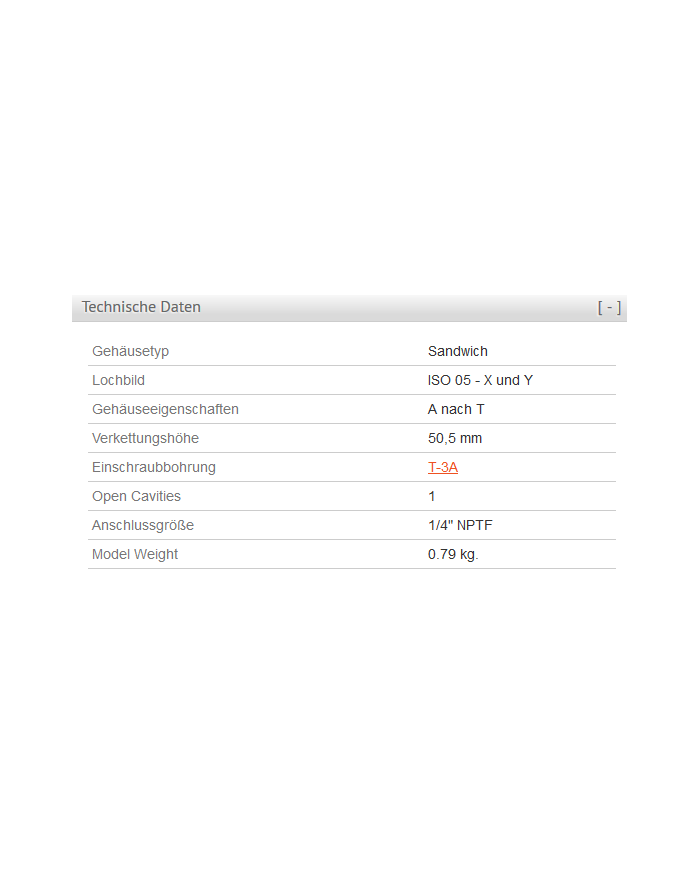Click the Gehäusetyp row label

tap(130, 351)
